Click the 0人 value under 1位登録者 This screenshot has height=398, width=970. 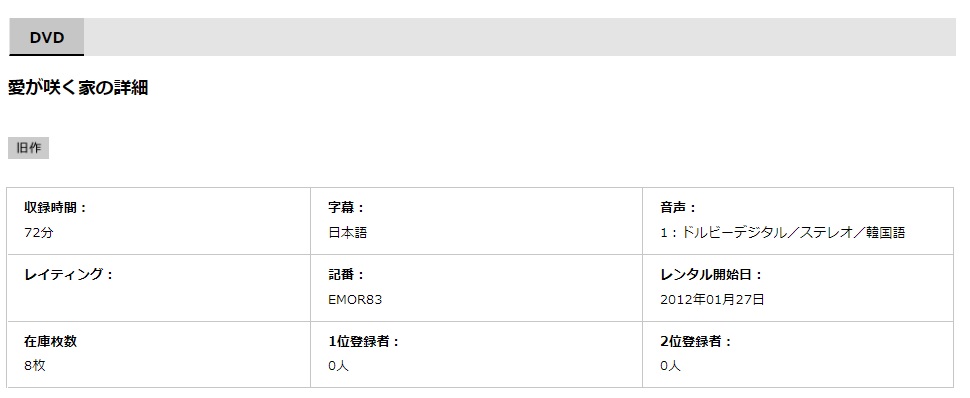click(x=338, y=366)
